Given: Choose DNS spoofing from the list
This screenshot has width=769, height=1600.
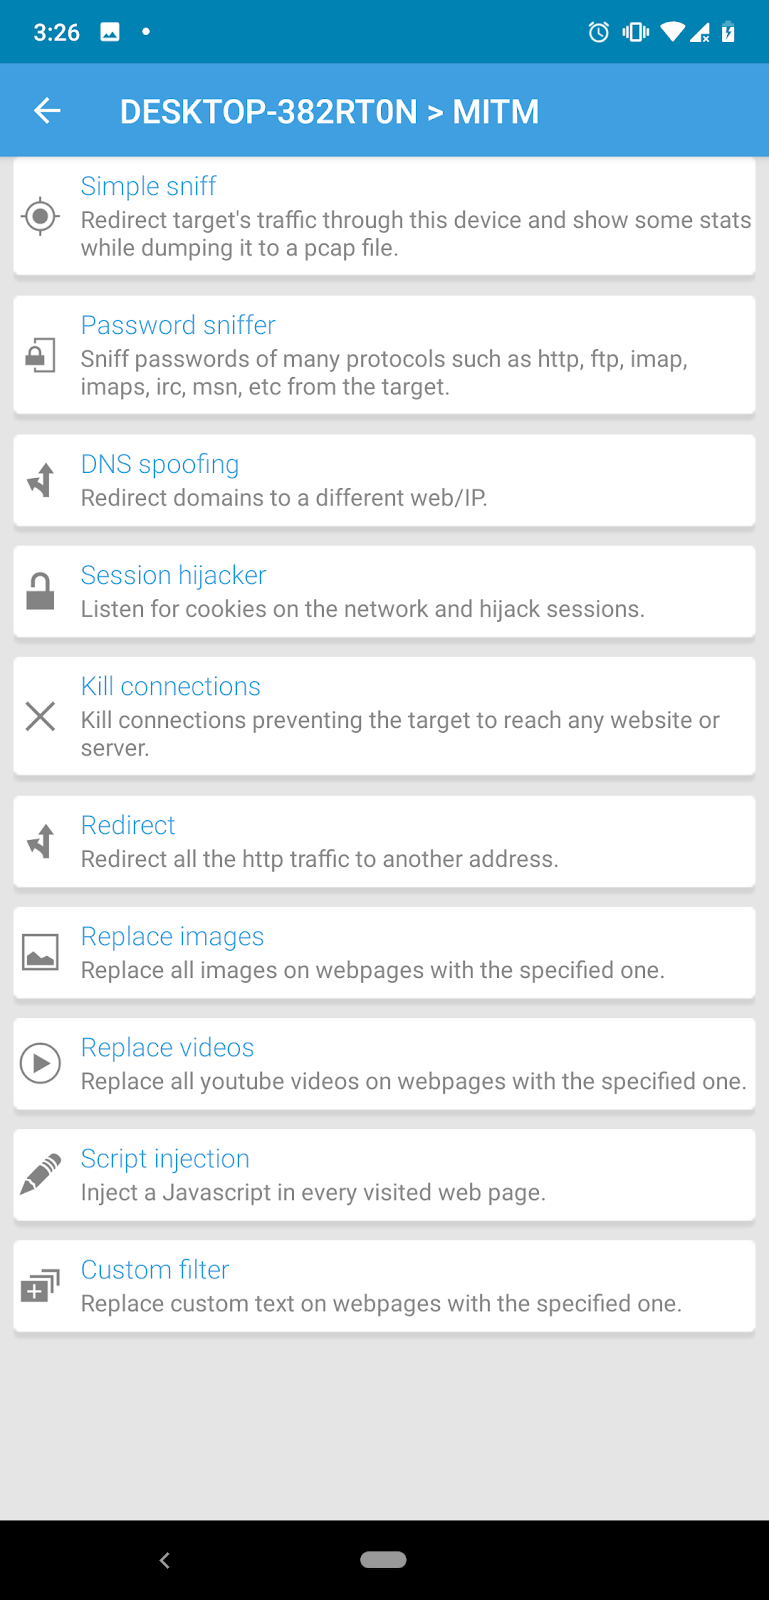Looking at the screenshot, I should coord(160,464).
